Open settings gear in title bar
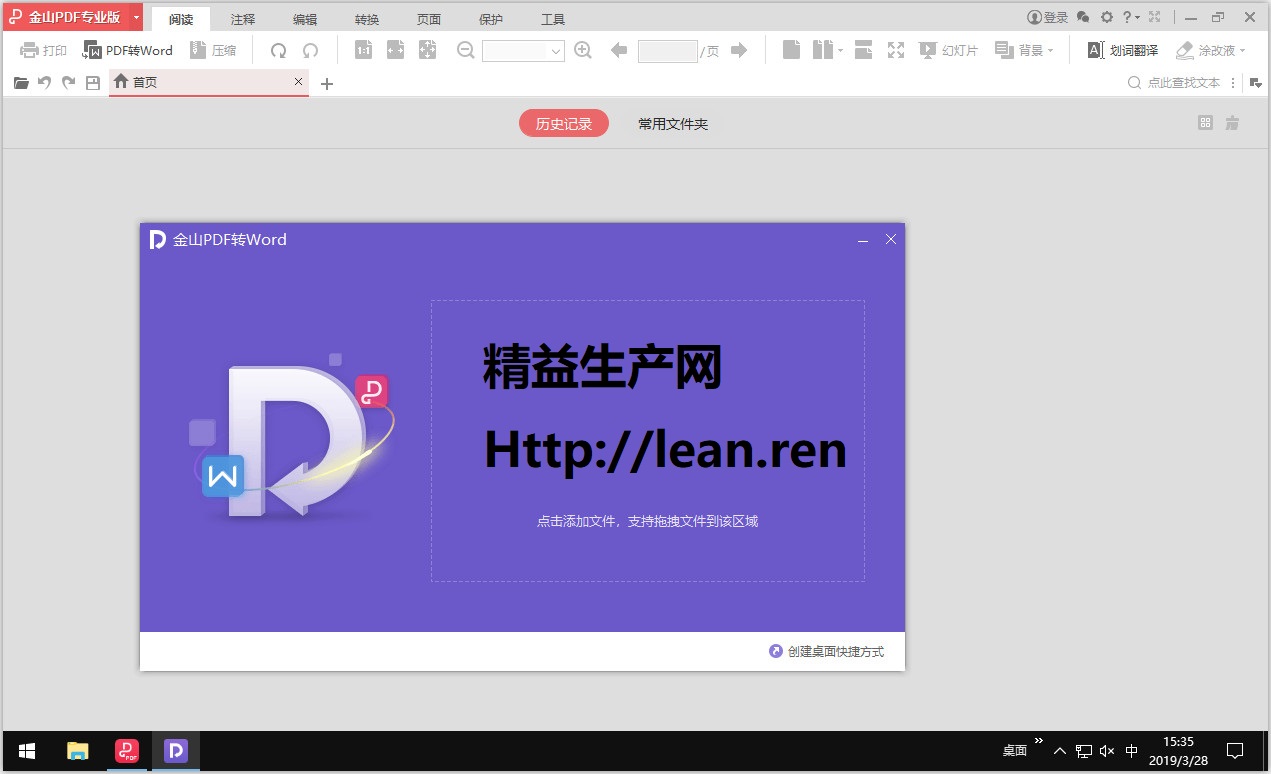This screenshot has height=774, width=1271. point(1107,17)
